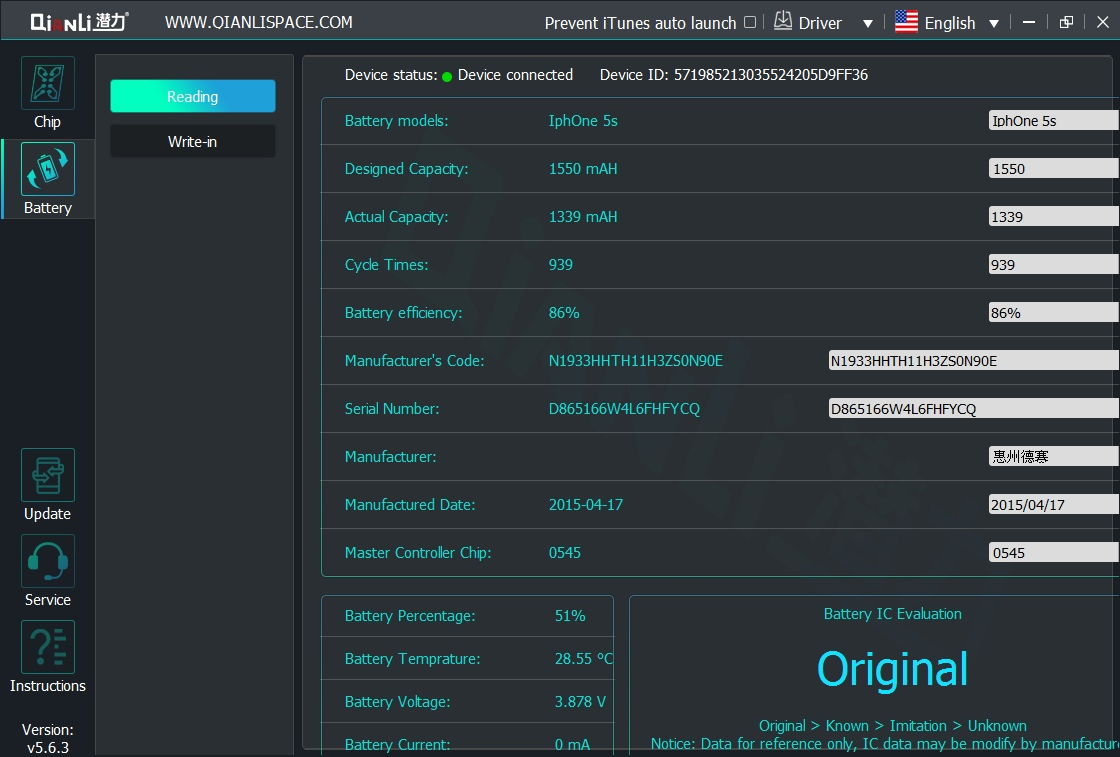Open the Chip section icon
The image size is (1120, 757).
point(48,83)
